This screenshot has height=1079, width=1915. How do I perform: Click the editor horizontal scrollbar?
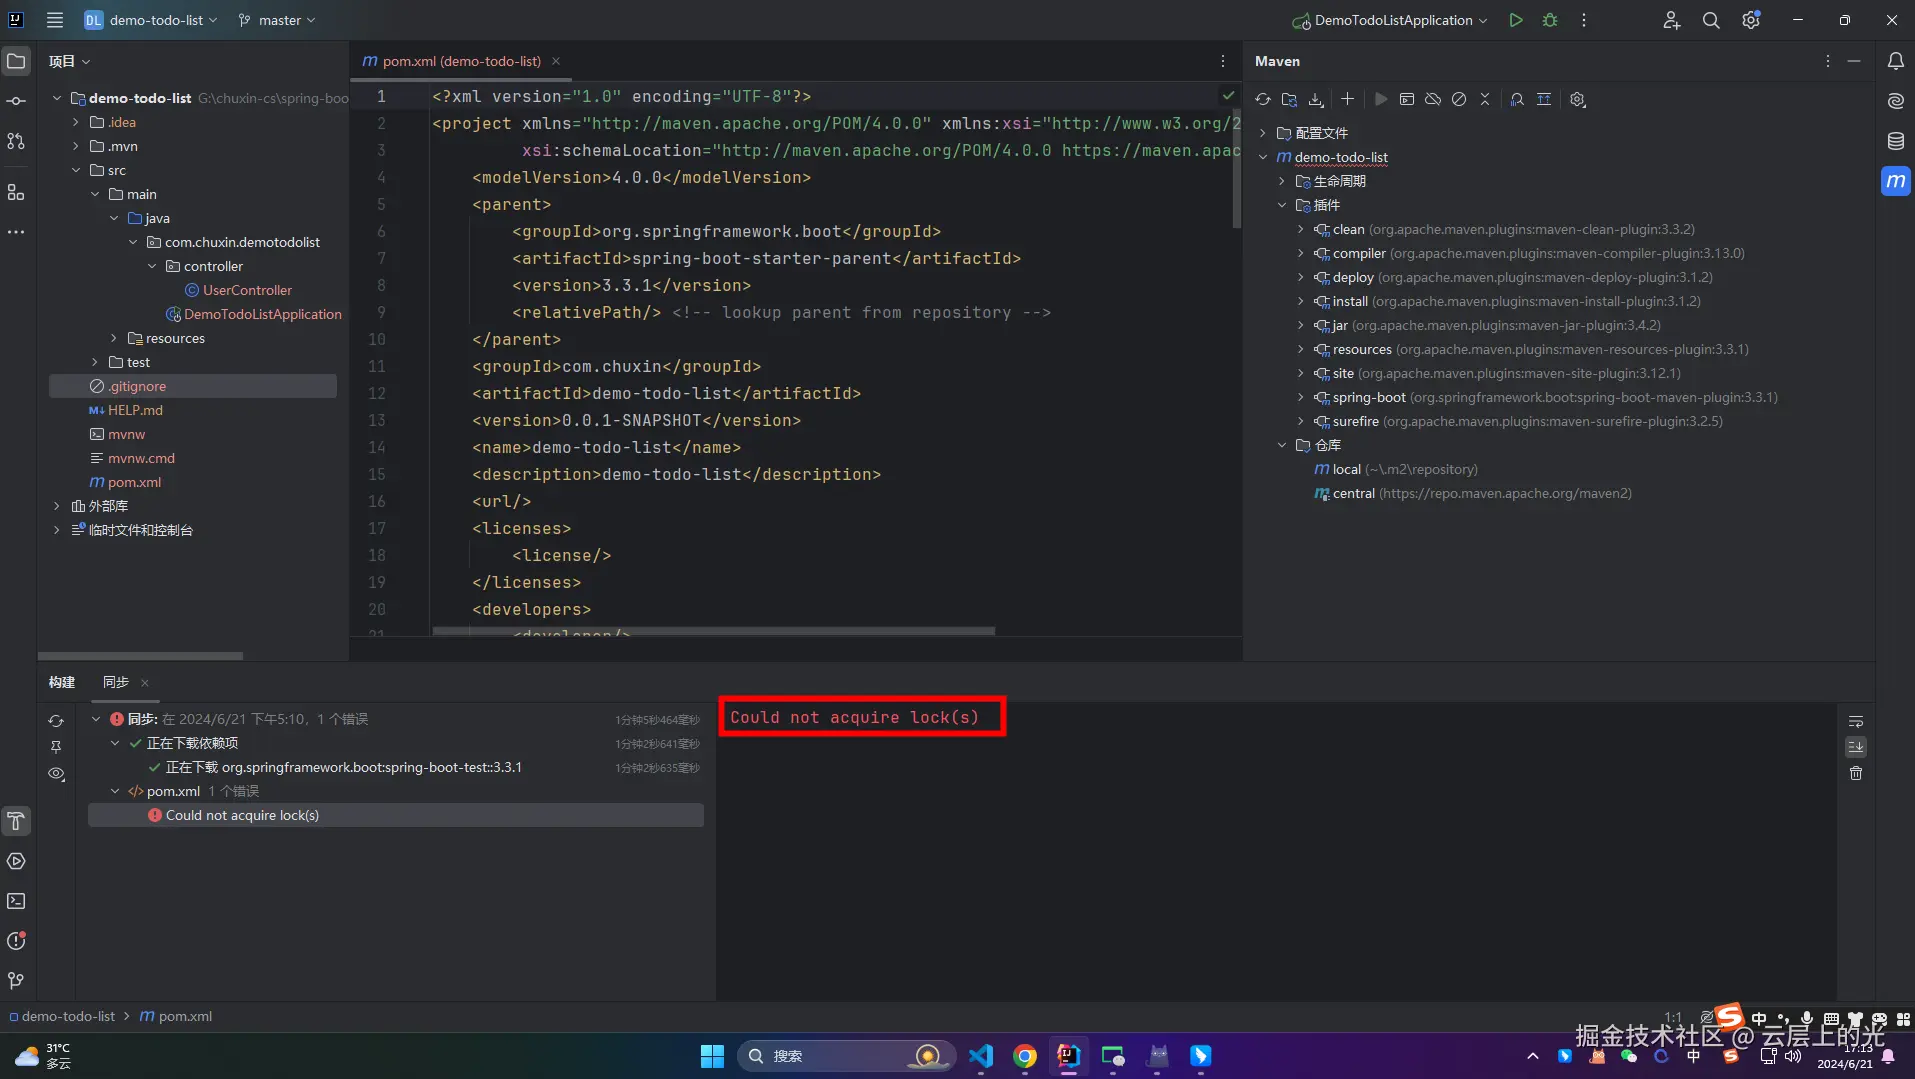pyautogui.click(x=713, y=631)
